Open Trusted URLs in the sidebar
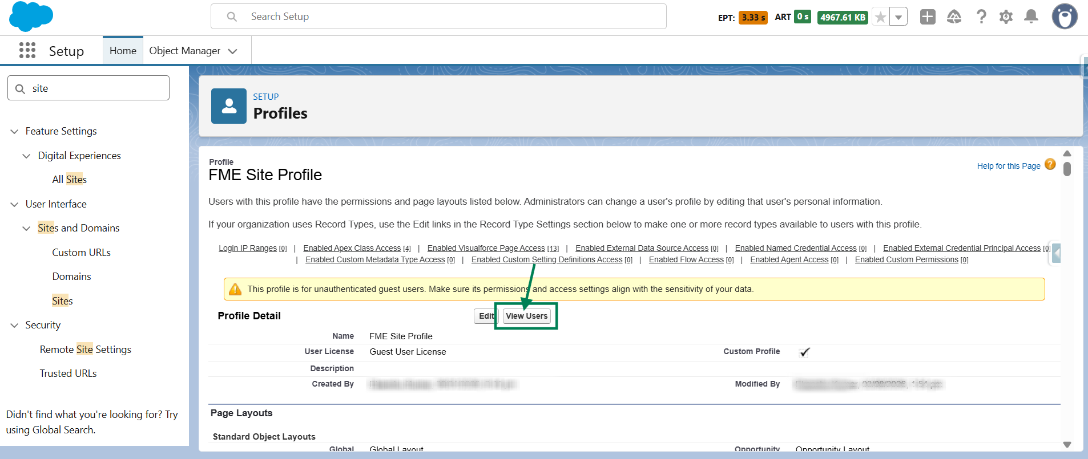Image resolution: width=1088 pixels, height=459 pixels. click(68, 373)
